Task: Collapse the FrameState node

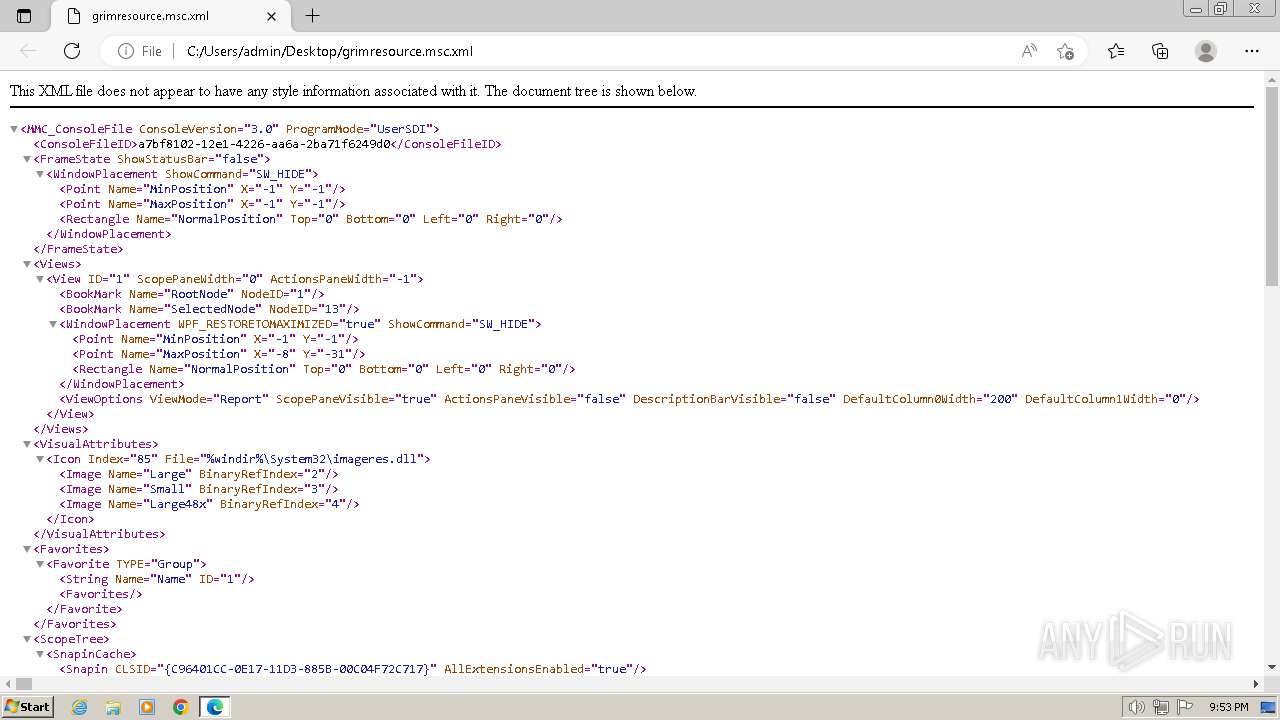Action: pyautogui.click(x=27, y=159)
